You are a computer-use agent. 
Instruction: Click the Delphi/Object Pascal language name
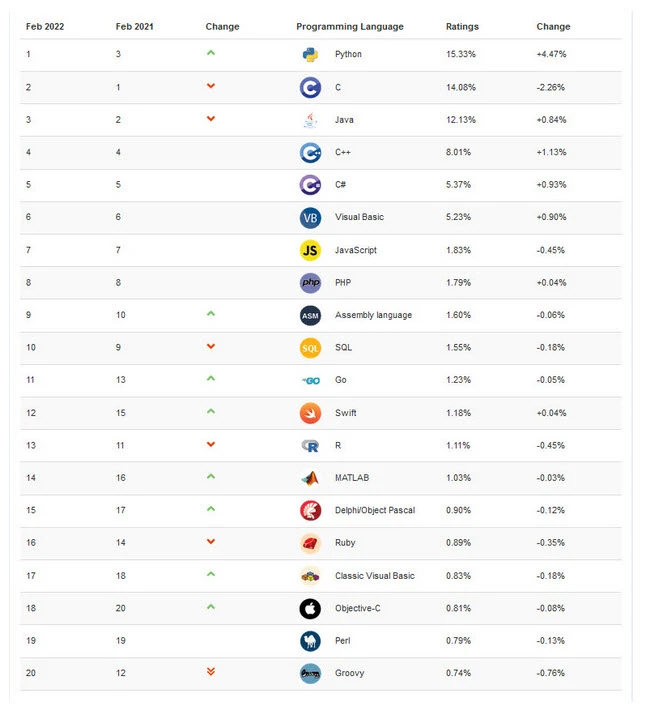tap(375, 510)
